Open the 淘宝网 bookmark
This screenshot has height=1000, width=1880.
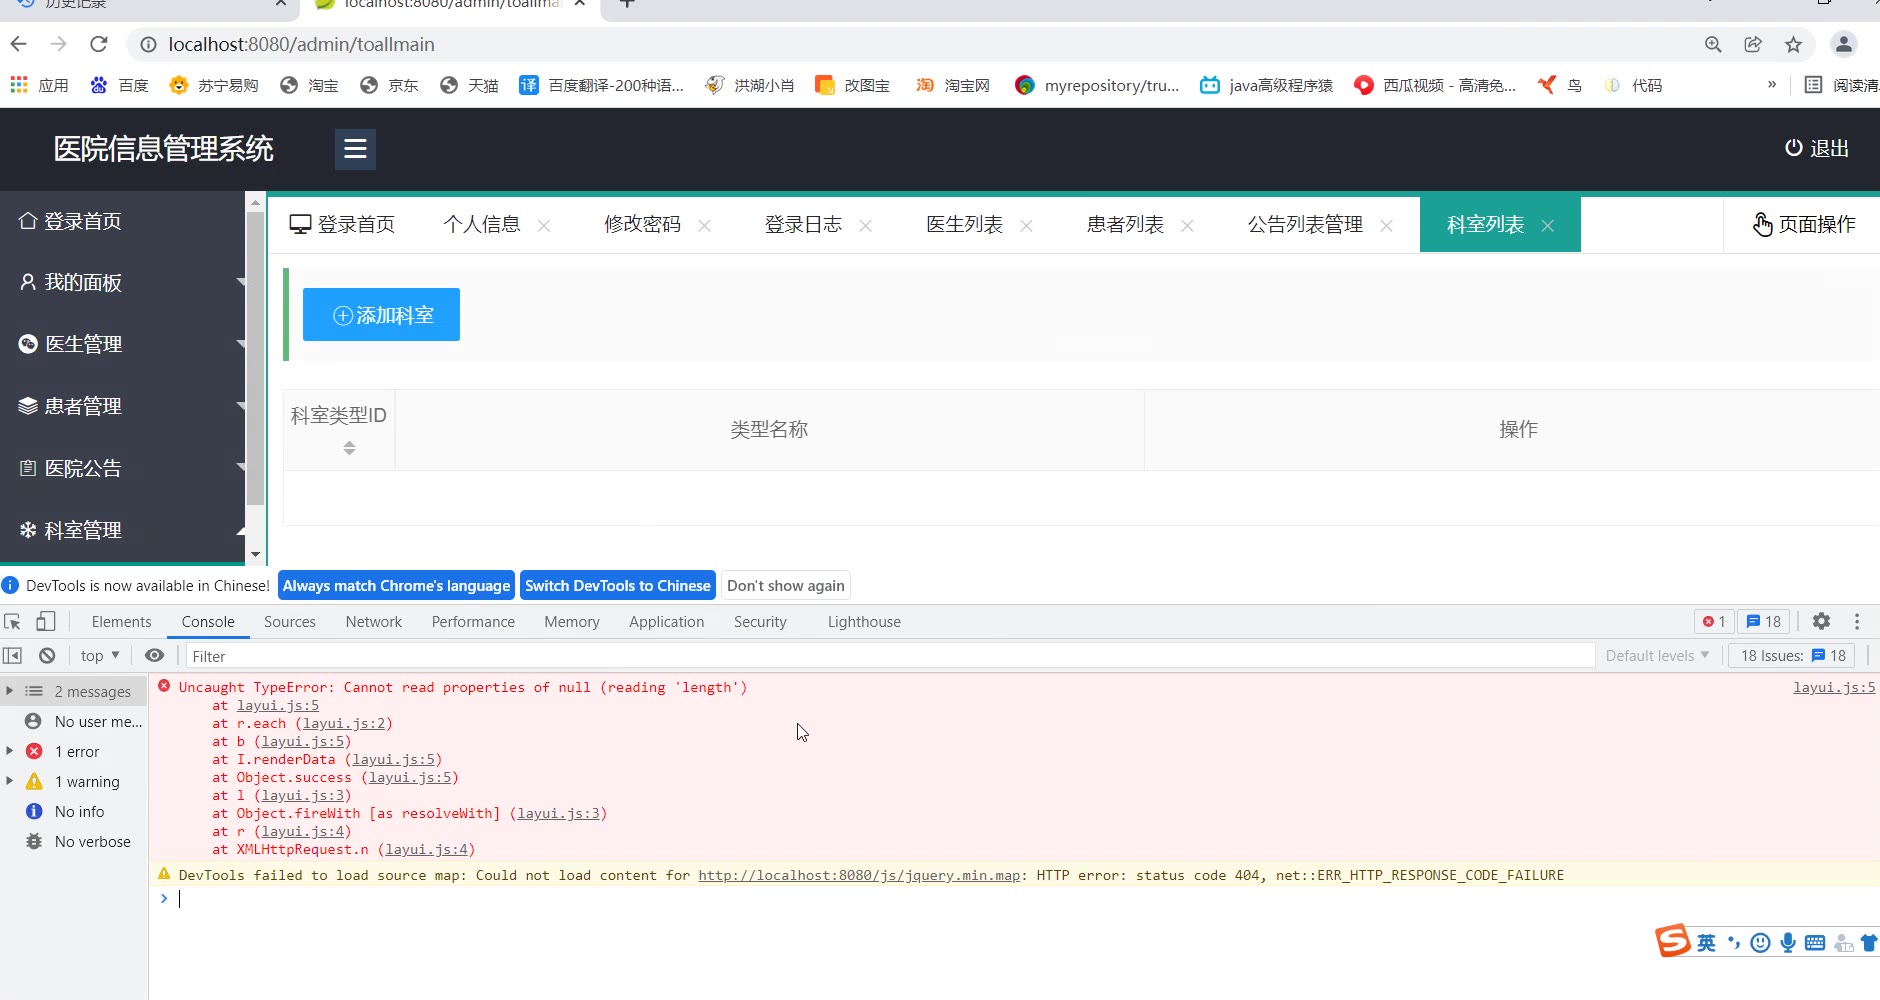pos(953,85)
